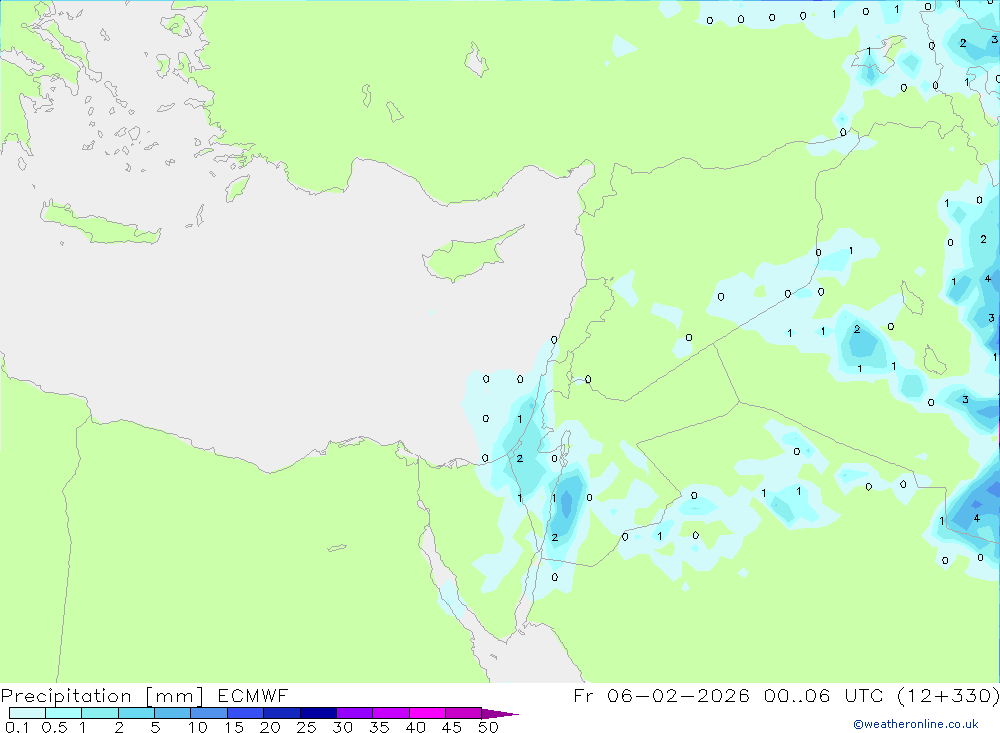Select the 2–5 mm legend color box
The image size is (1000, 733).
(136, 713)
